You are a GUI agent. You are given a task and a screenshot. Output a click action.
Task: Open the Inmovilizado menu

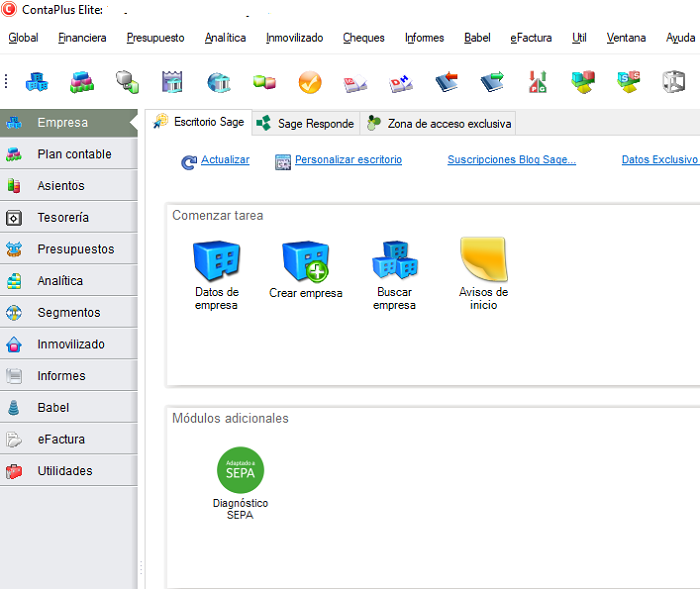[294, 38]
